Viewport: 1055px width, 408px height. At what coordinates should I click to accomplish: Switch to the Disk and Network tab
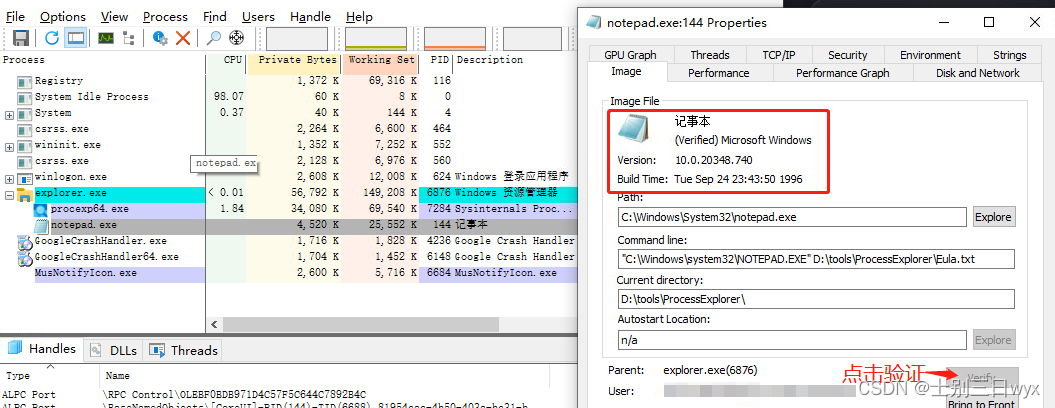pyautogui.click(x=978, y=73)
